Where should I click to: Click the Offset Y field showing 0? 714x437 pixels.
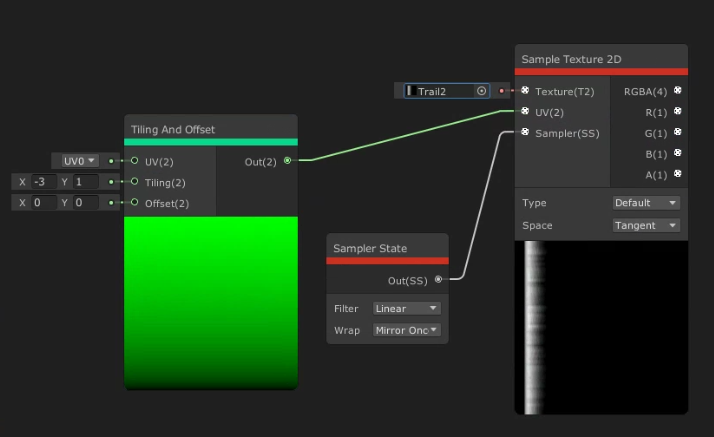coord(86,203)
